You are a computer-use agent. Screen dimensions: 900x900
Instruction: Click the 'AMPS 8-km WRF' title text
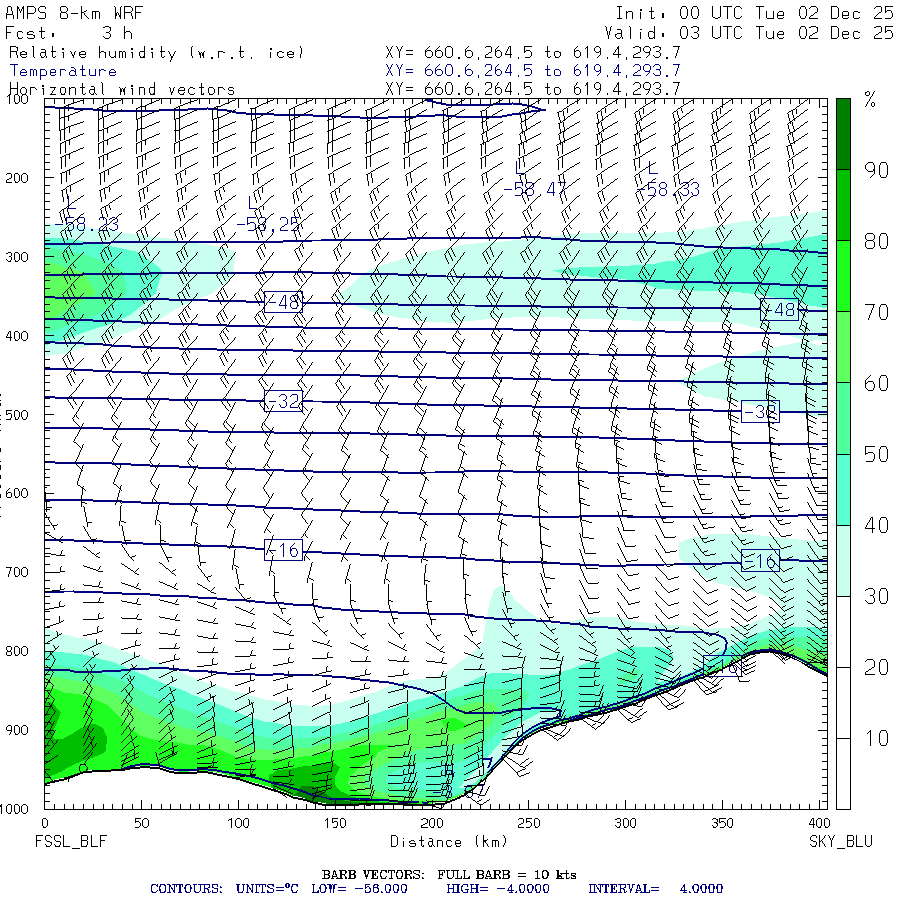click(x=74, y=13)
